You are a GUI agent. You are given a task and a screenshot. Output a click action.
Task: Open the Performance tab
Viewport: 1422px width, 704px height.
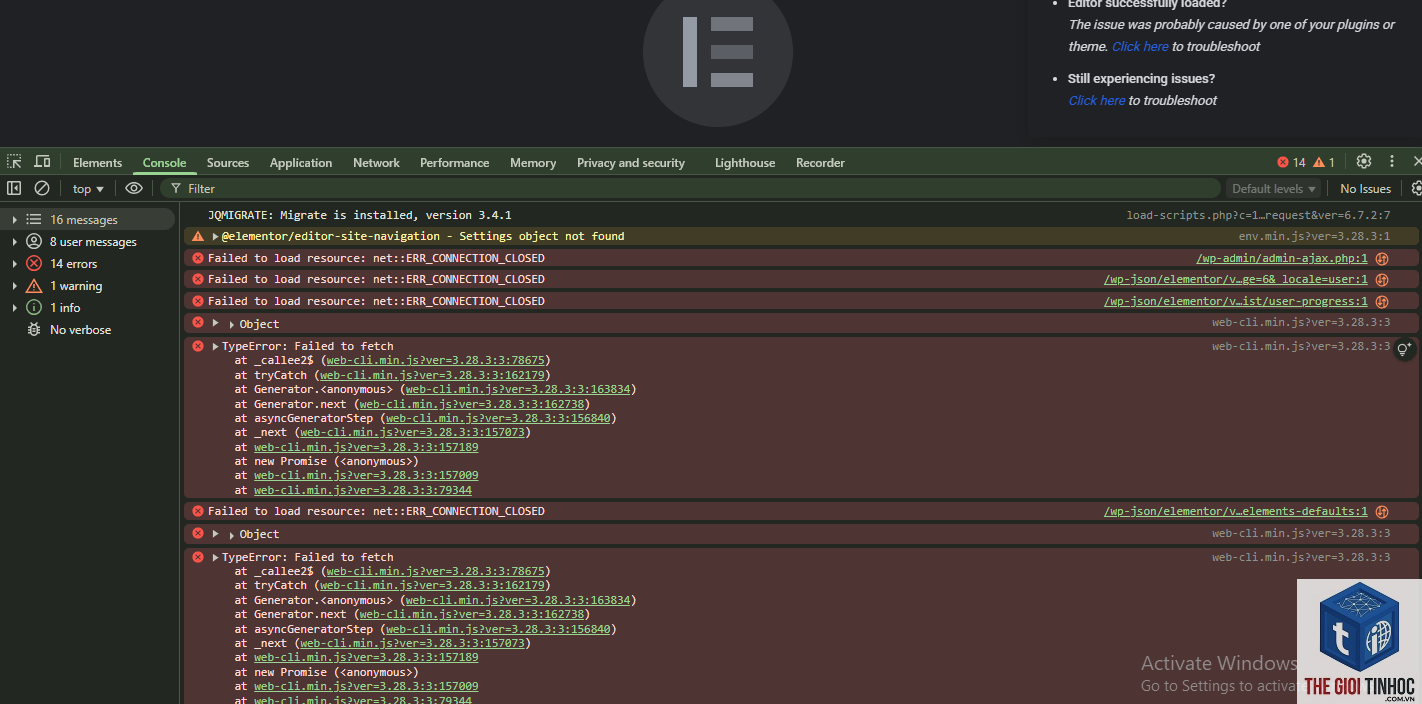tap(454, 162)
